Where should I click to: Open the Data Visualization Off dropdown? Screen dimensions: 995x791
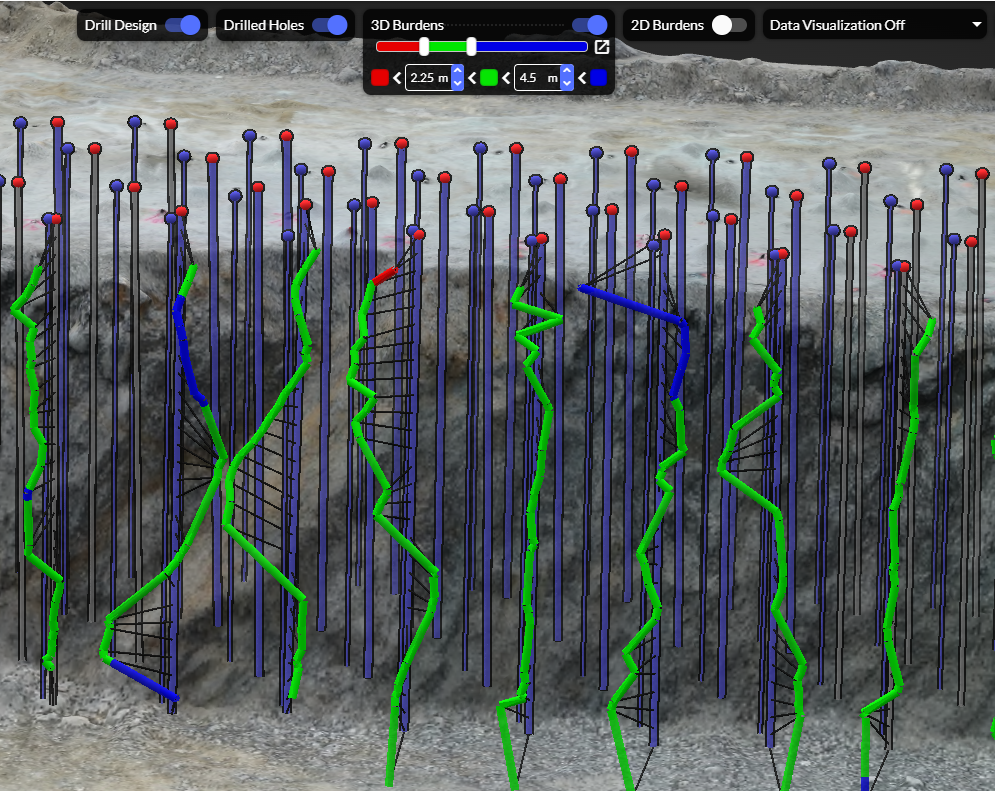tap(875, 25)
